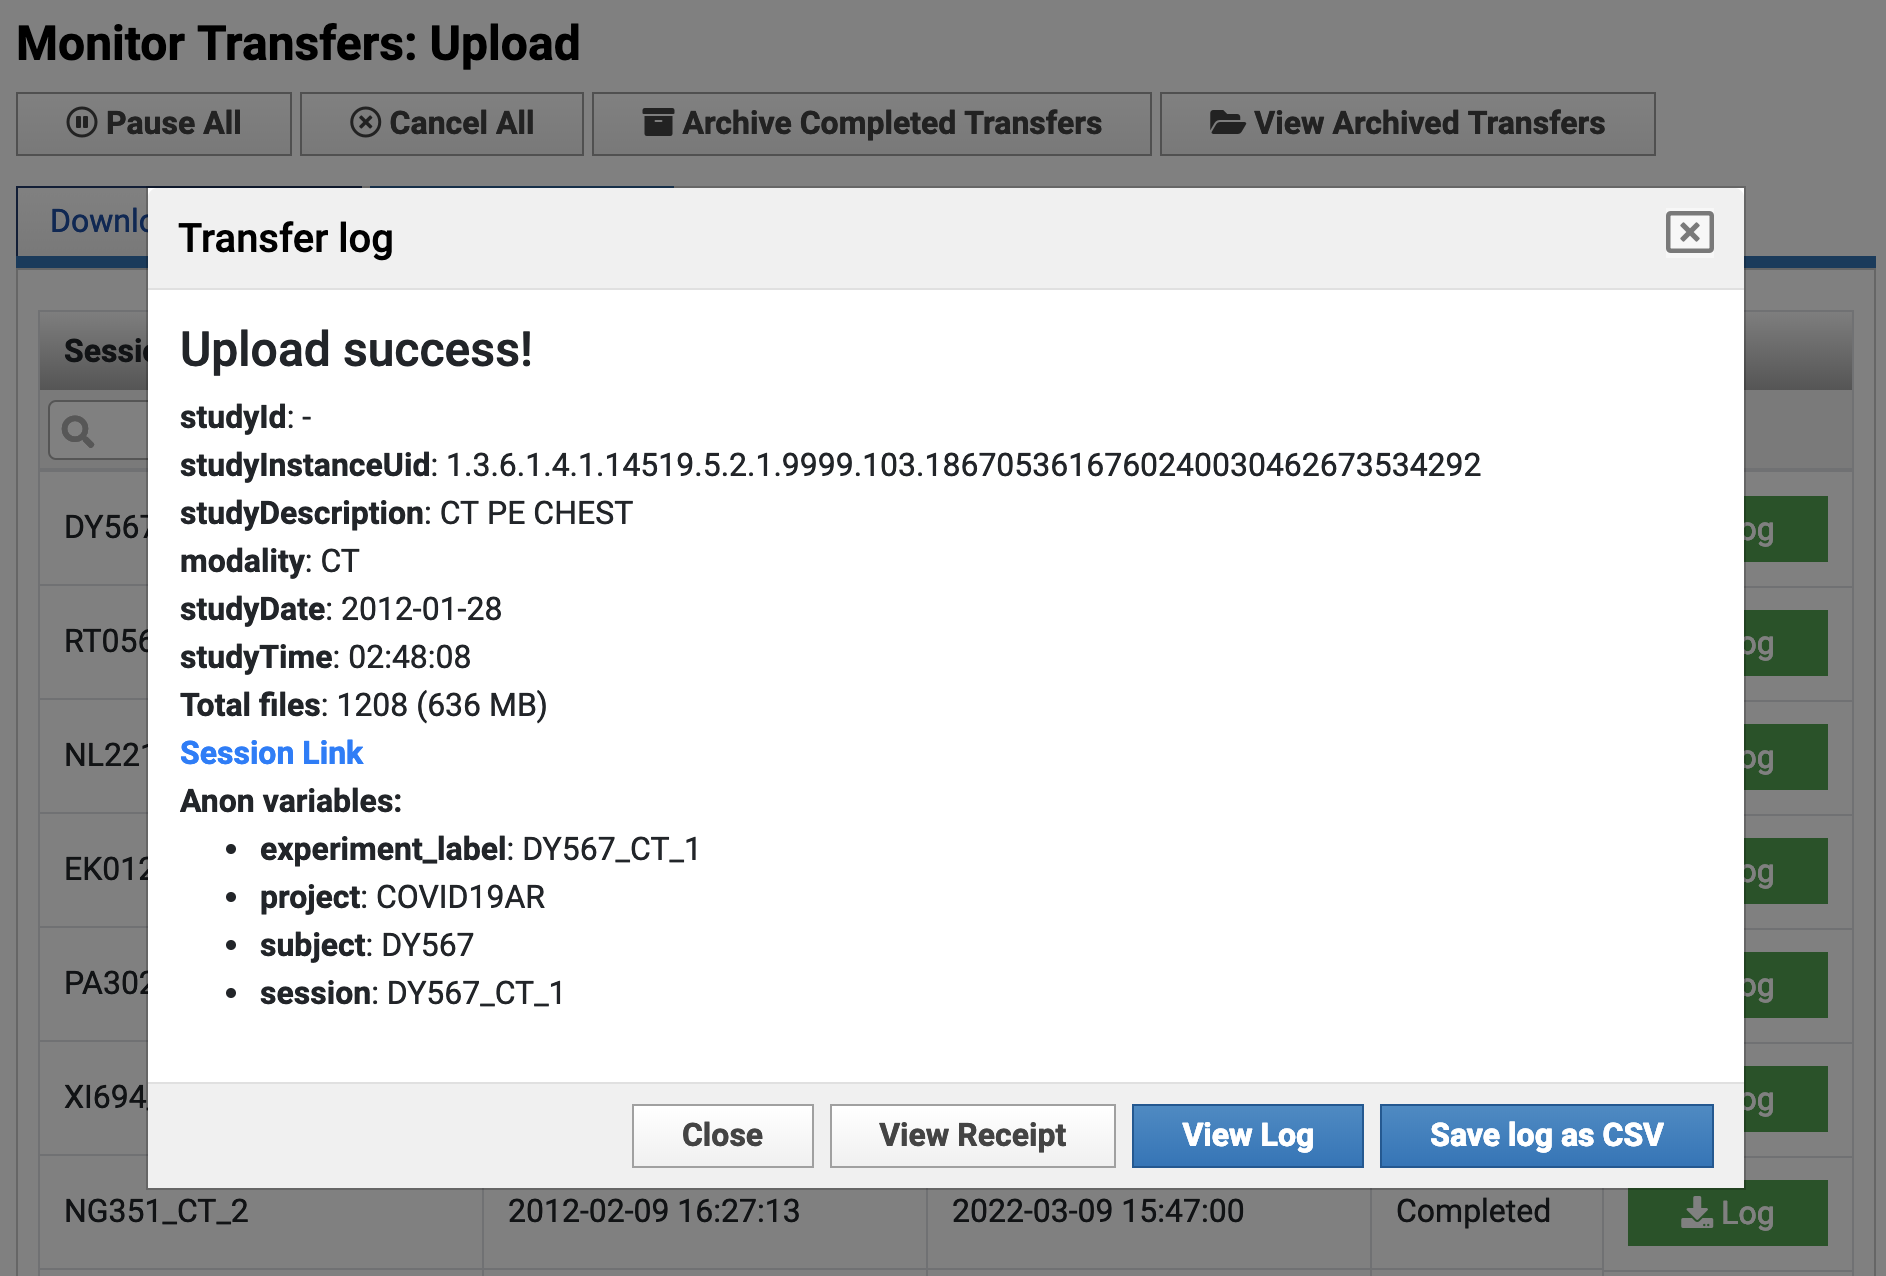The height and width of the screenshot is (1276, 1886).
Task: Click the Completed status of NG351_CT_2
Action: [x=1472, y=1211]
